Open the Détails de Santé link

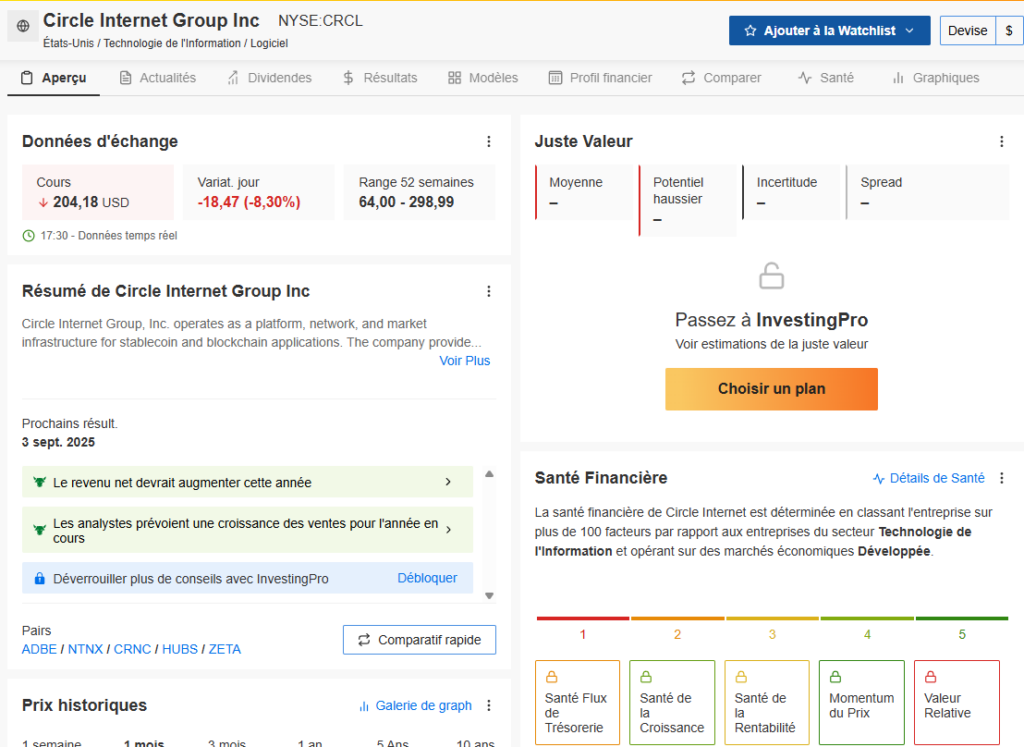(x=928, y=478)
